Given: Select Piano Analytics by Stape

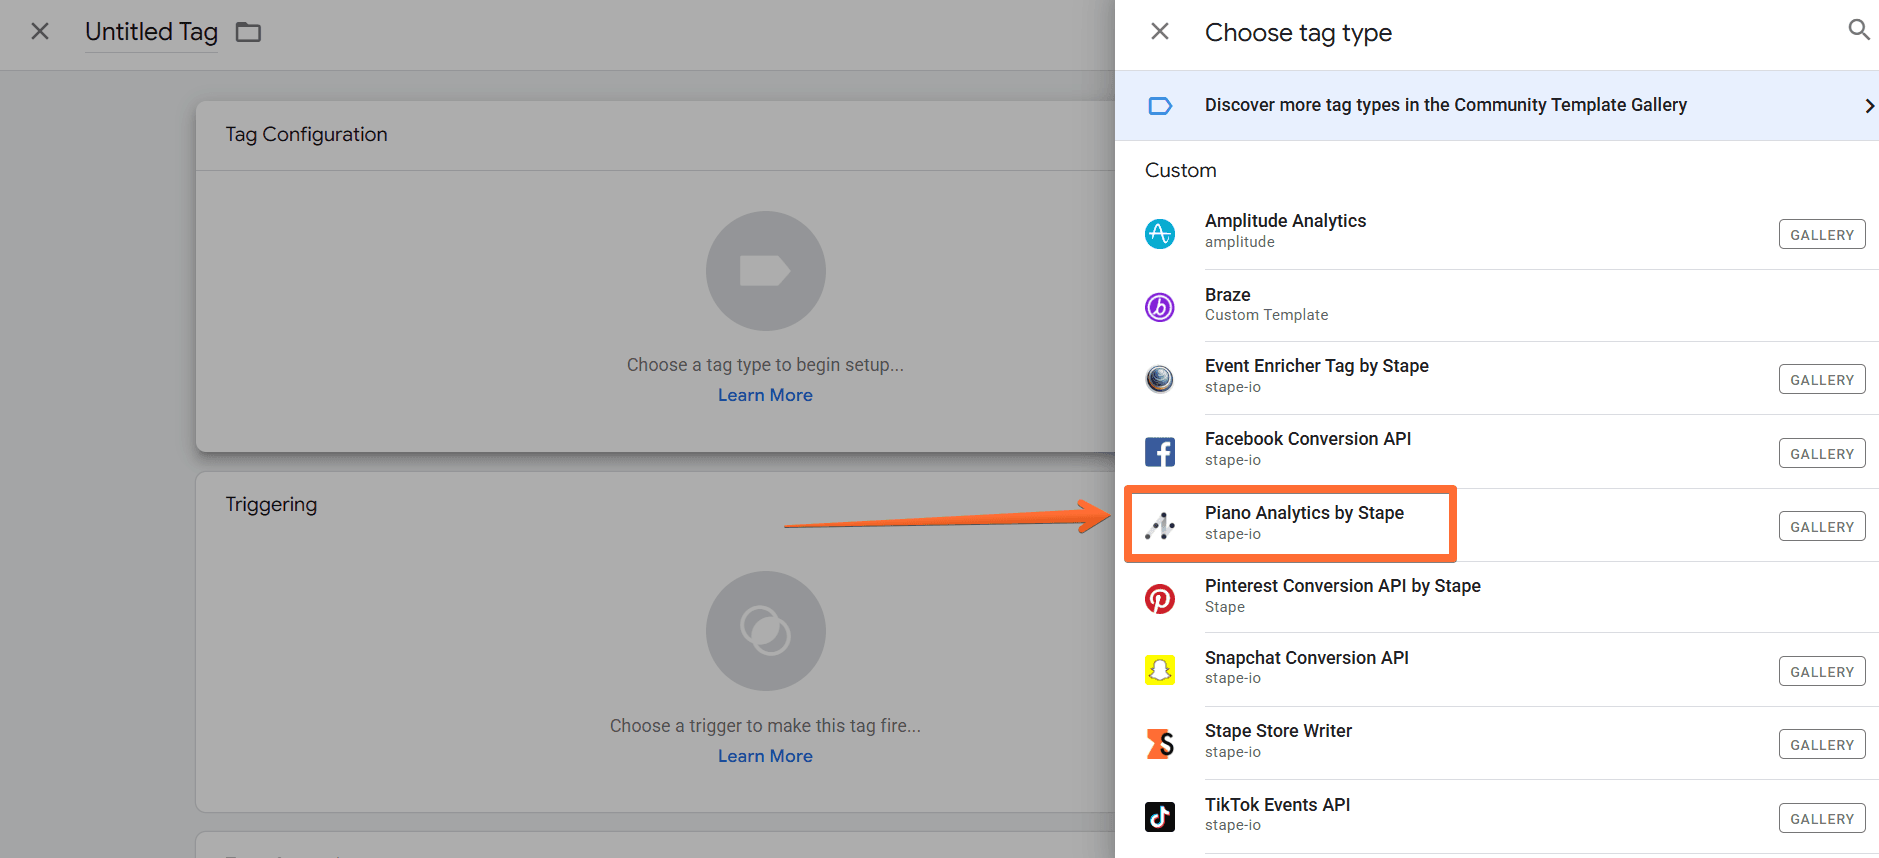Looking at the screenshot, I should tap(1497, 525).
